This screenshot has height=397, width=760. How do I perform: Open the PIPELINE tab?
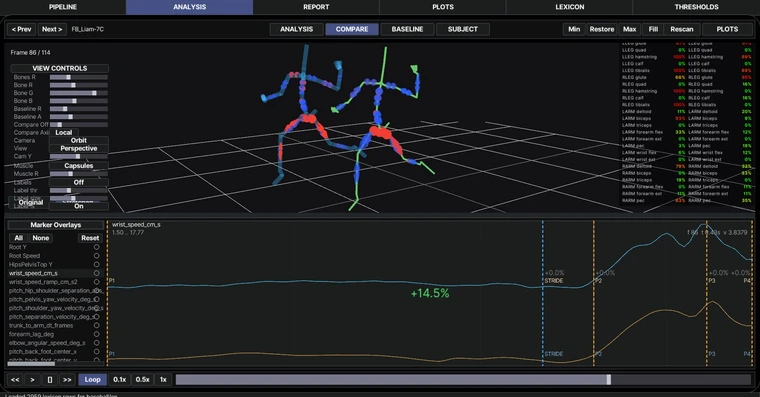[x=63, y=7]
